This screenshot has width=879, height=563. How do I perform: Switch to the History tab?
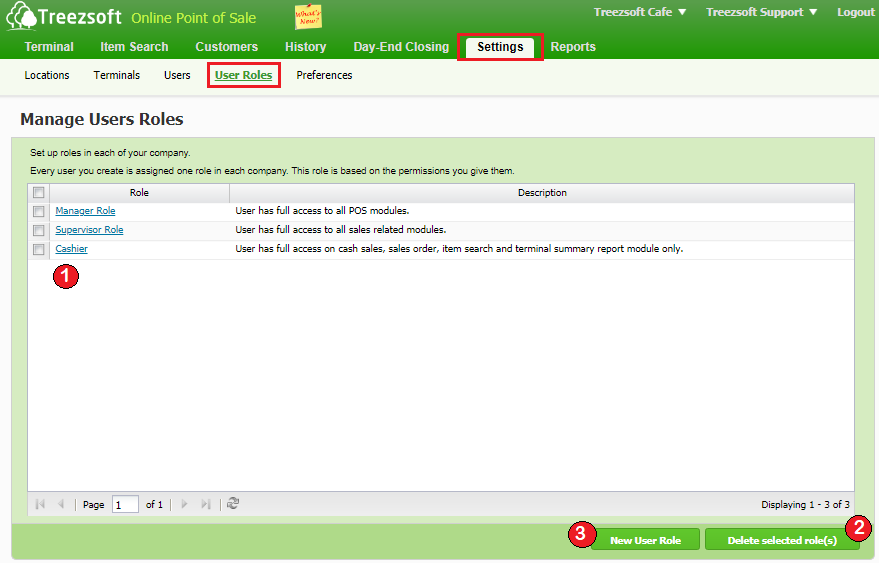(306, 47)
